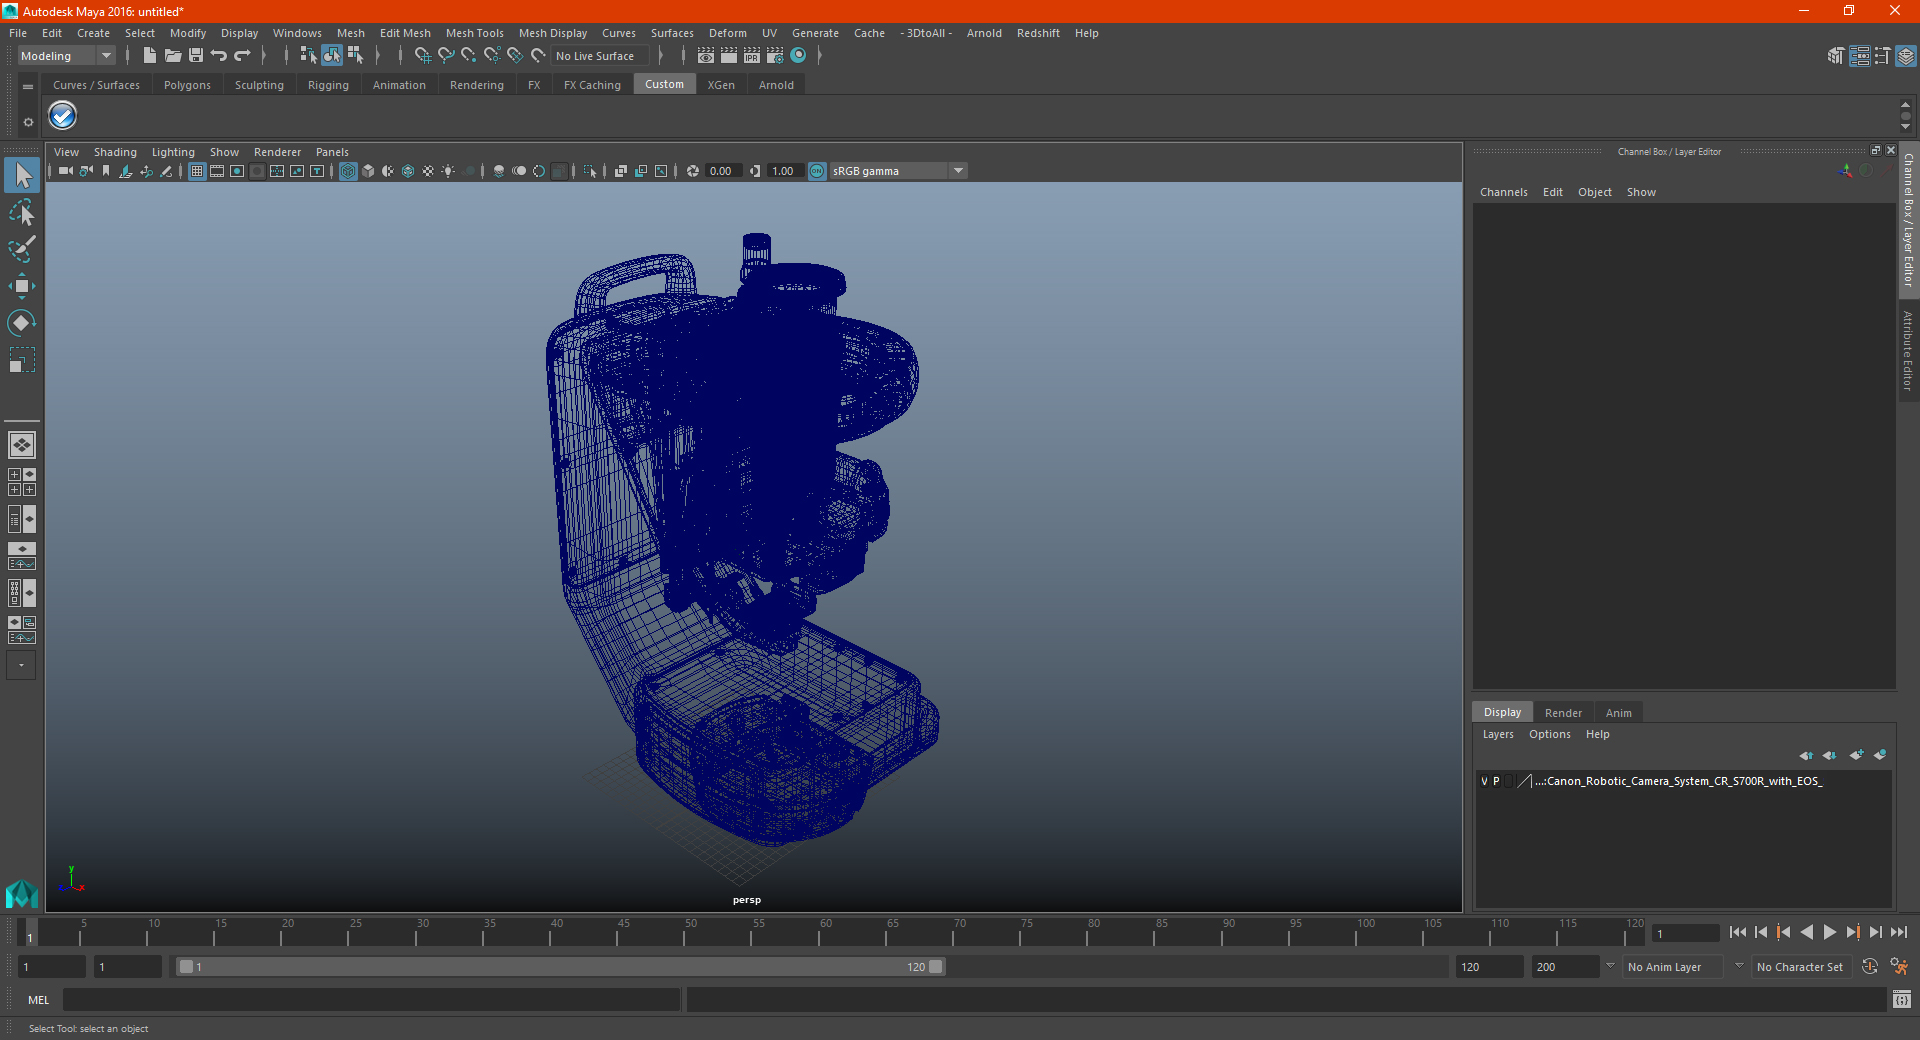
Task: Open Render Settings clapboard with gear
Action: click(x=775, y=56)
